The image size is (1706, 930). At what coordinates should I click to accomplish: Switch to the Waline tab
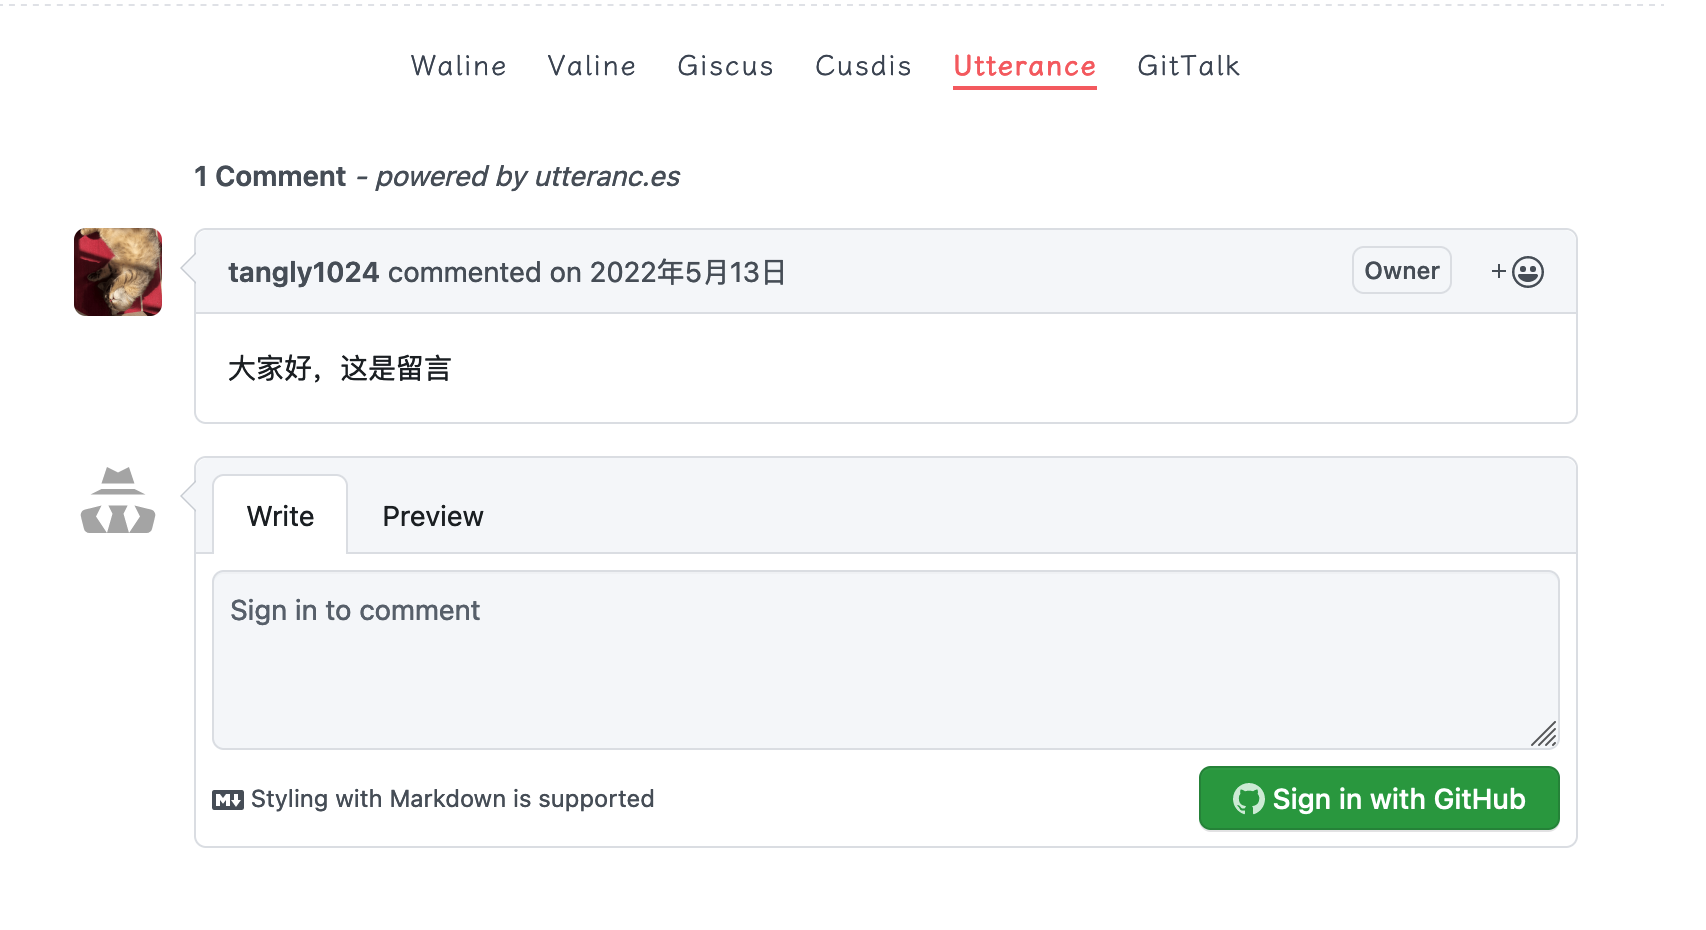(459, 66)
